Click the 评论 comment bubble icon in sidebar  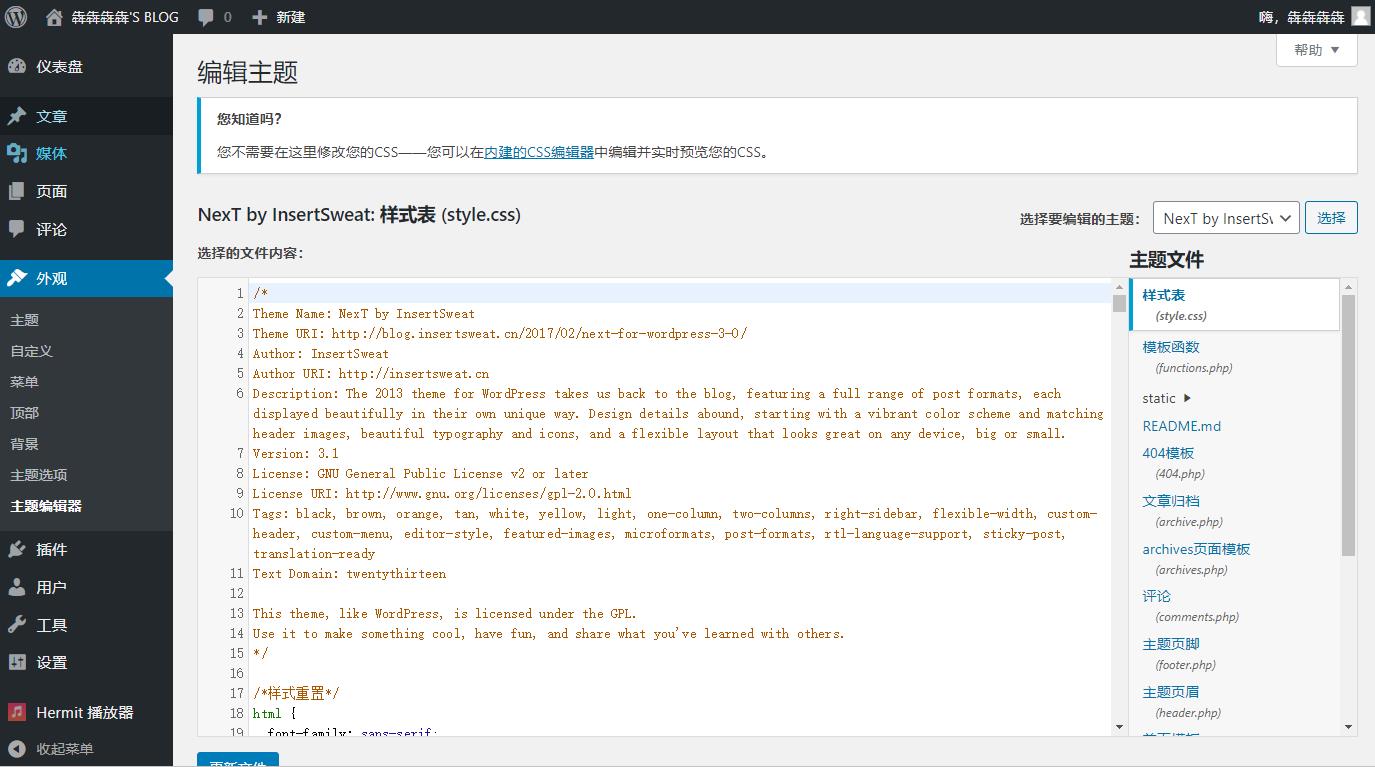click(x=17, y=229)
